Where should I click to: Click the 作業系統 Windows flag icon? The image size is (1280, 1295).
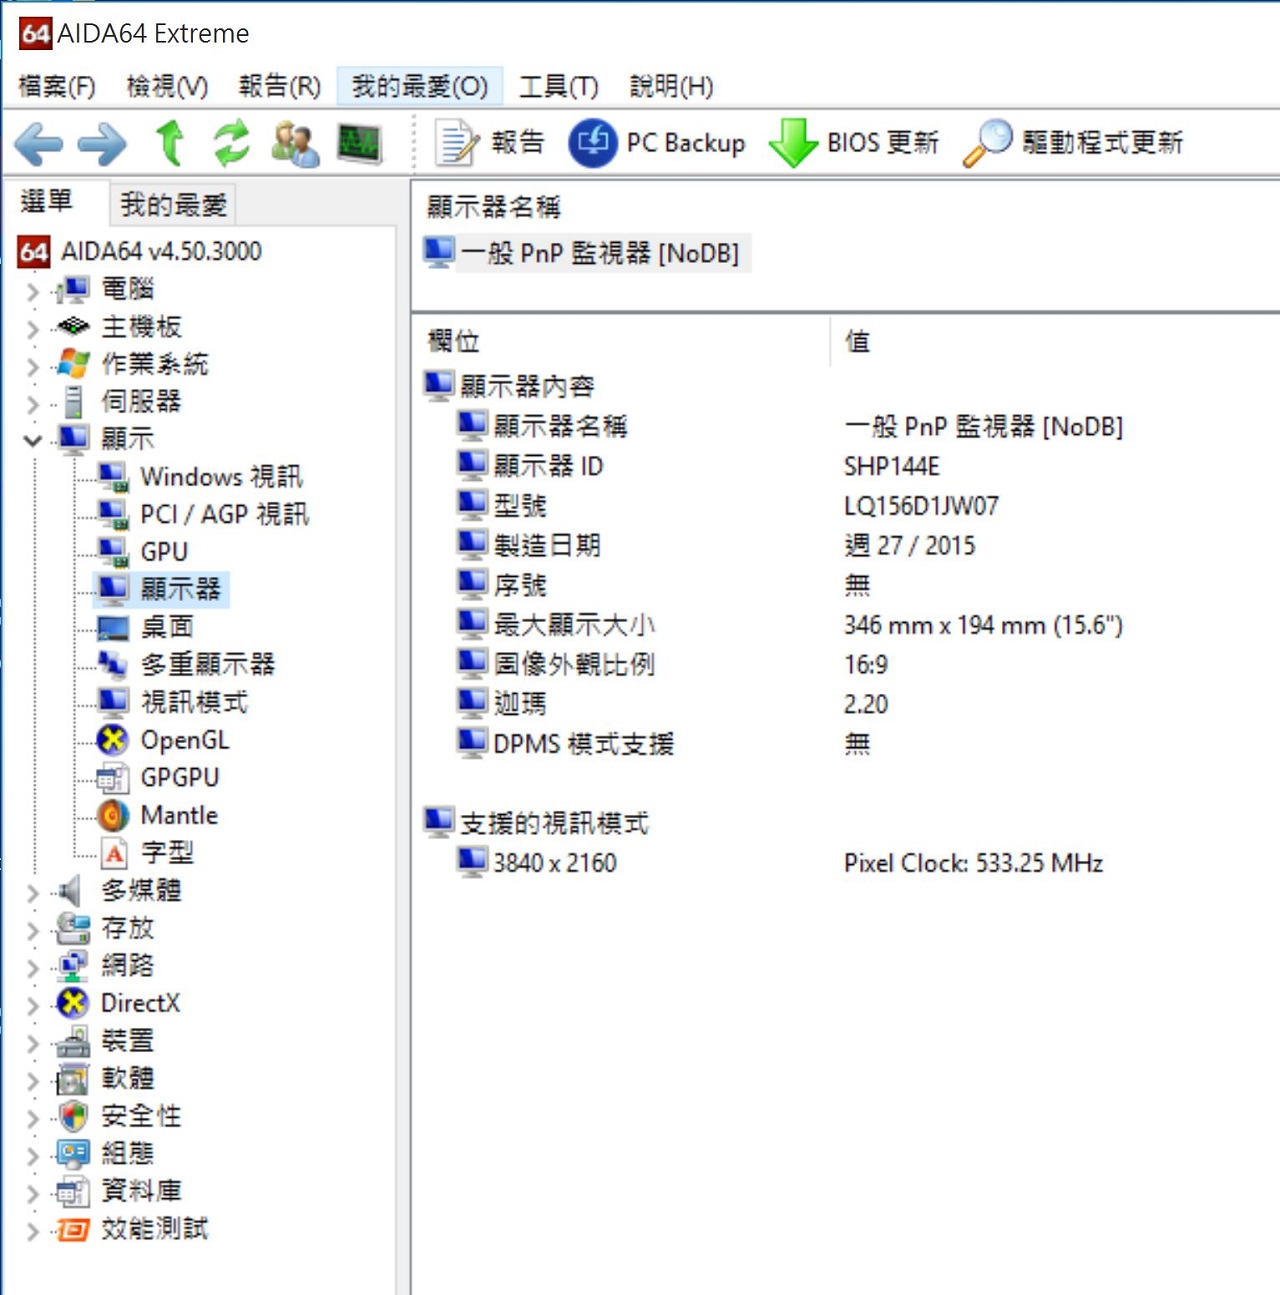73,364
